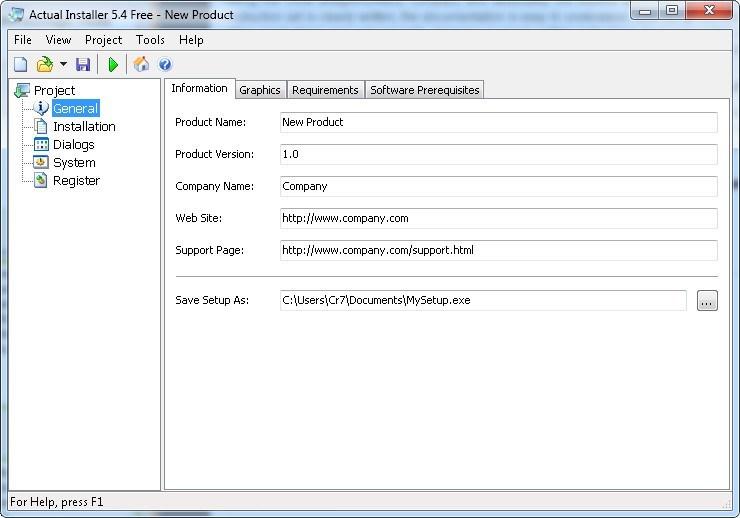Click the browse ellipsis button

point(707,301)
